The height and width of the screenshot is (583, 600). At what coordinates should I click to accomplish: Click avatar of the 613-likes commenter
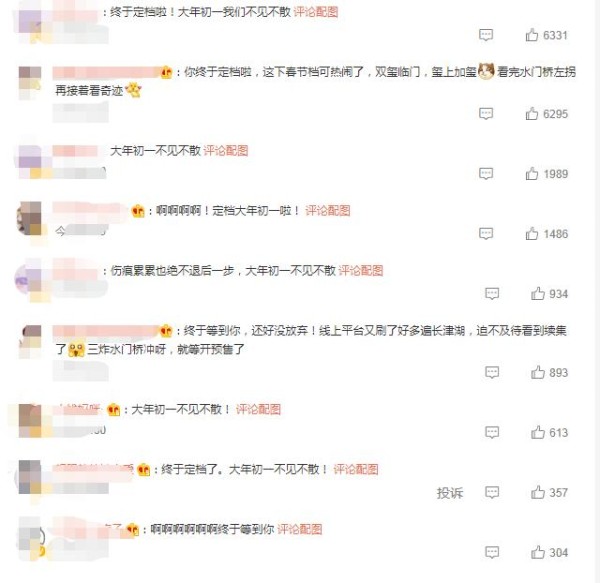click(30, 420)
